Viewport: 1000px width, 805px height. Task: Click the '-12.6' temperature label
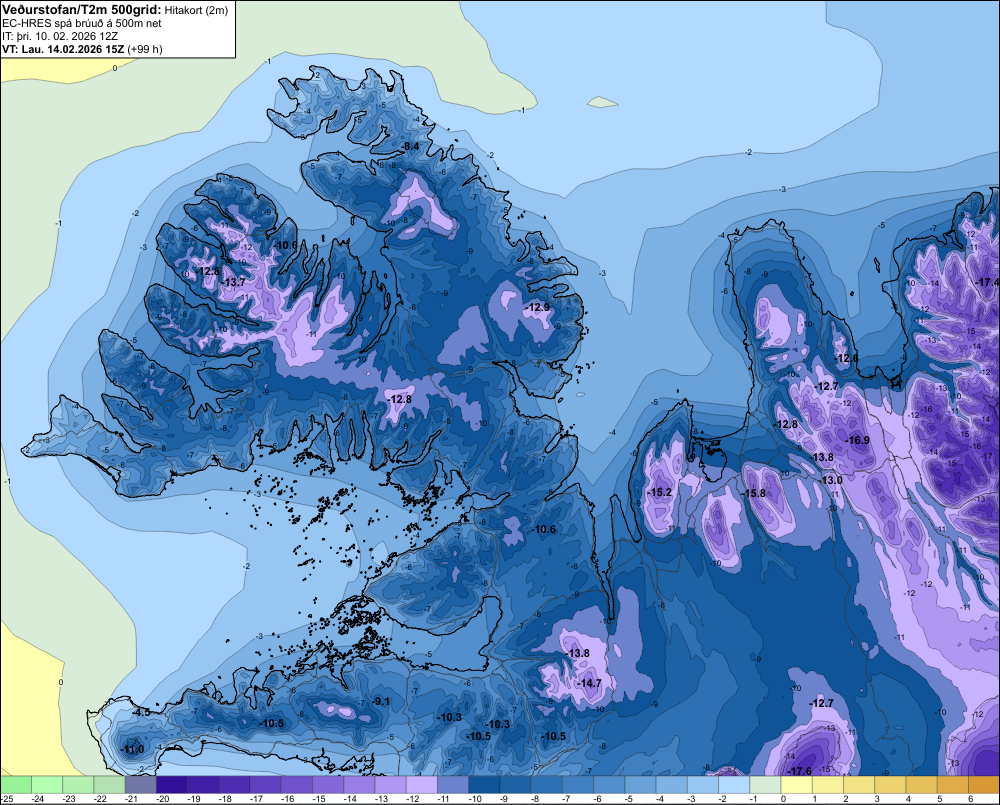pyautogui.click(x=846, y=358)
